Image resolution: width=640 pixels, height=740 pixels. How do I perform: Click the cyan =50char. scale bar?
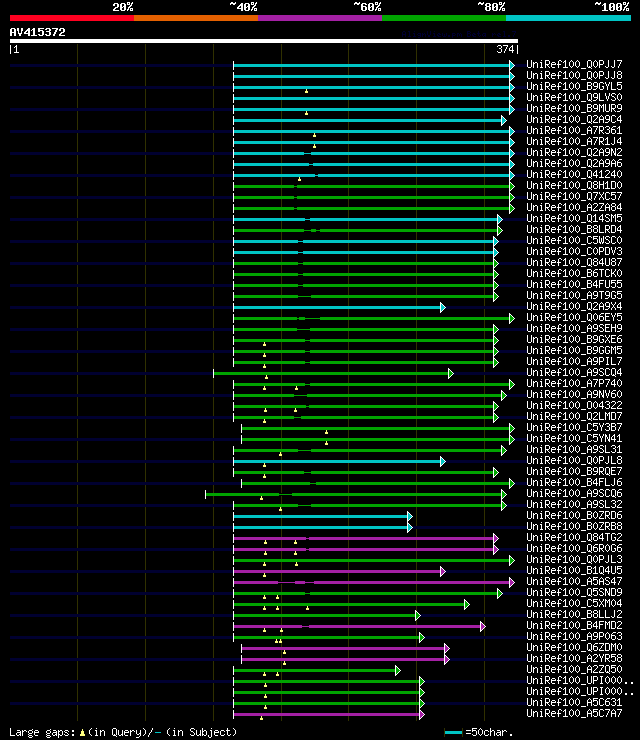[x=453, y=732]
